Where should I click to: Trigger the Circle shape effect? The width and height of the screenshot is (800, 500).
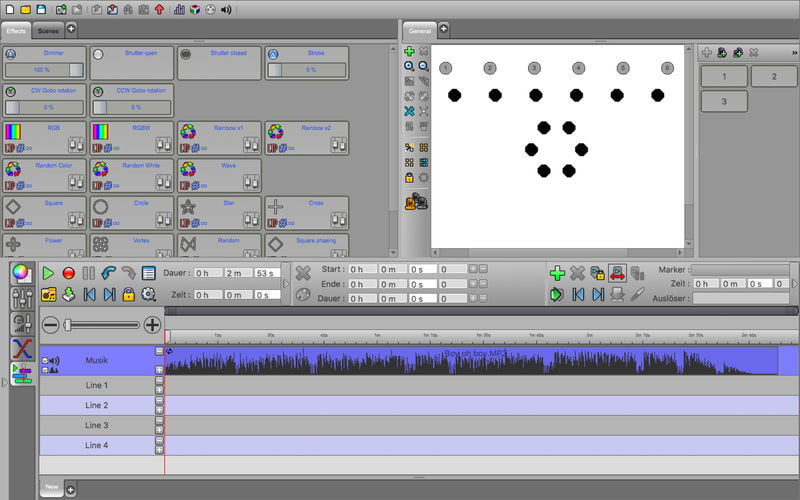132,213
